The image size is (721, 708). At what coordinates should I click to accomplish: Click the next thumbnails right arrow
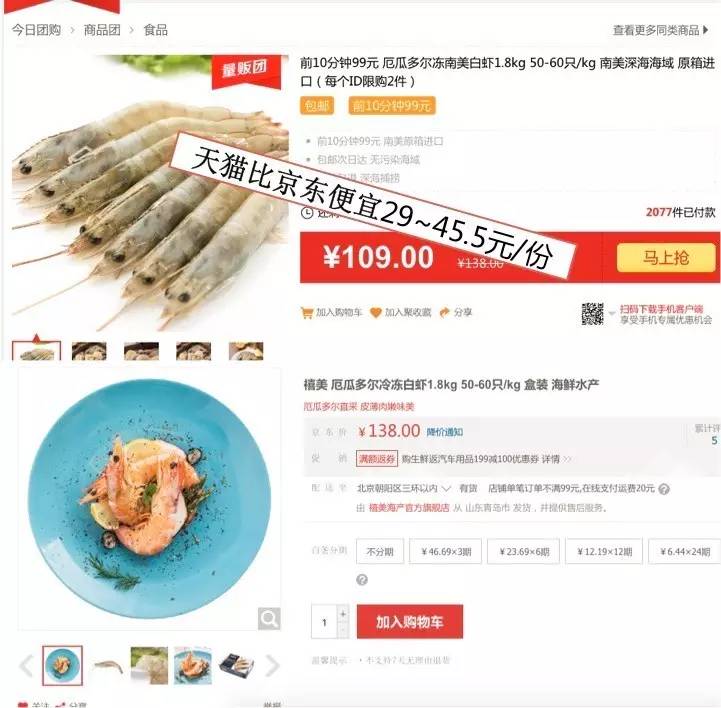click(x=273, y=665)
